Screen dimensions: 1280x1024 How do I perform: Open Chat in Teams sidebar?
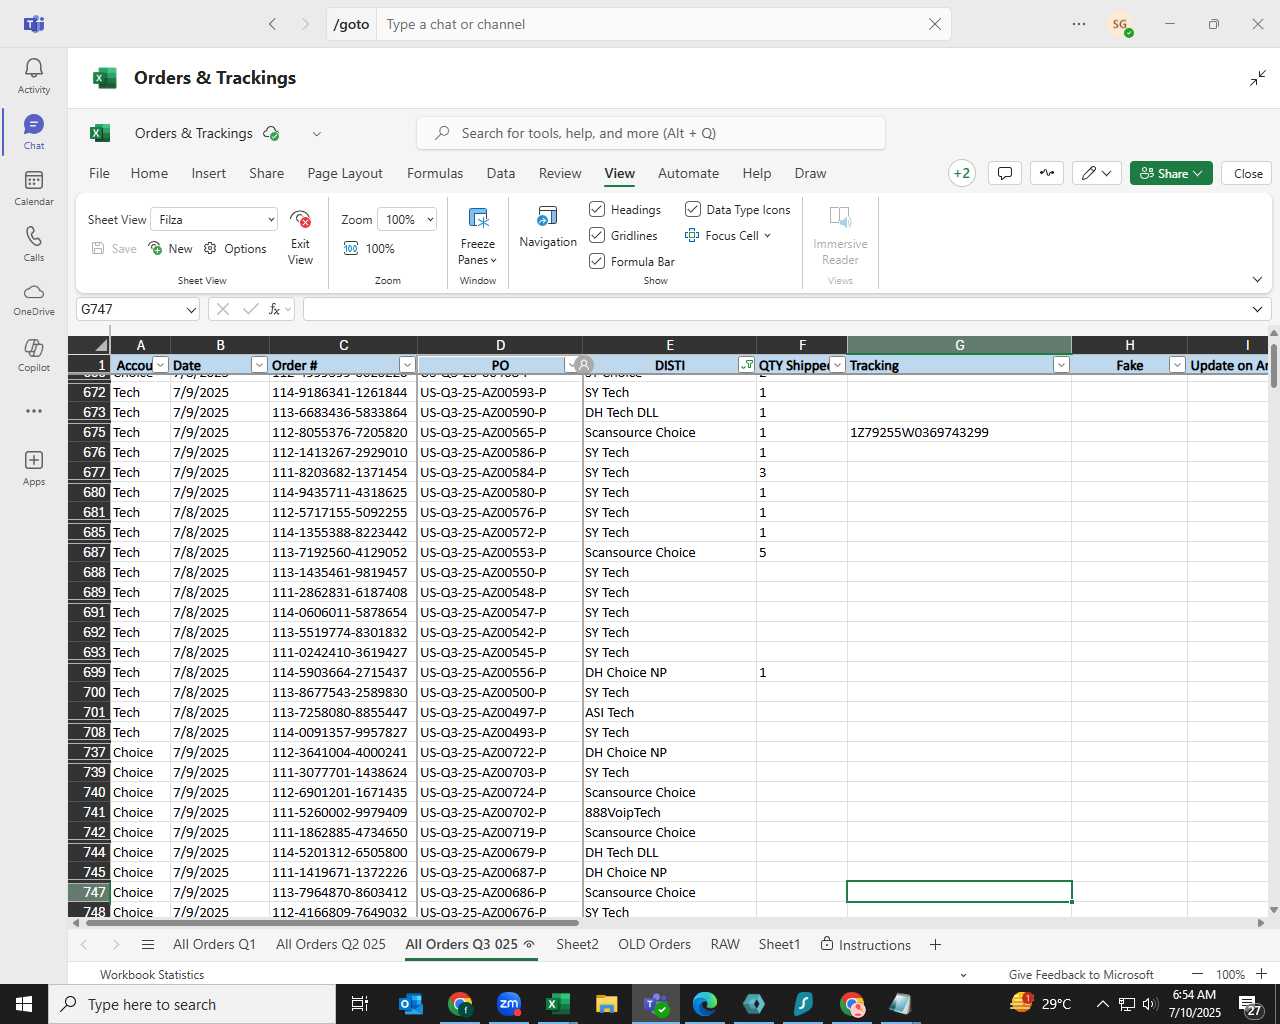point(34,132)
